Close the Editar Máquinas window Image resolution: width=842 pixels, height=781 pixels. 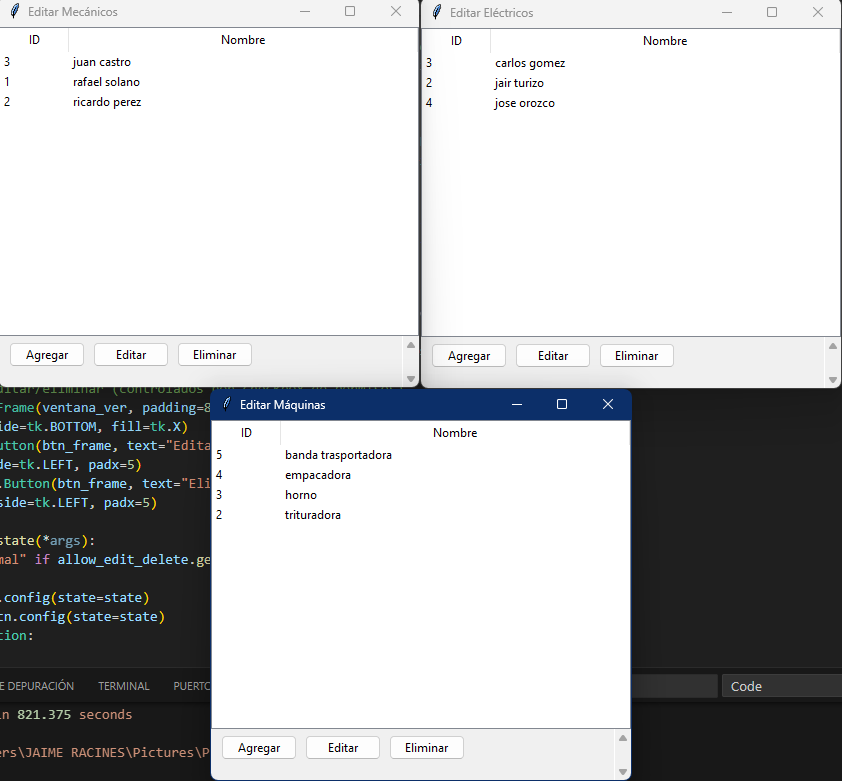coord(608,404)
